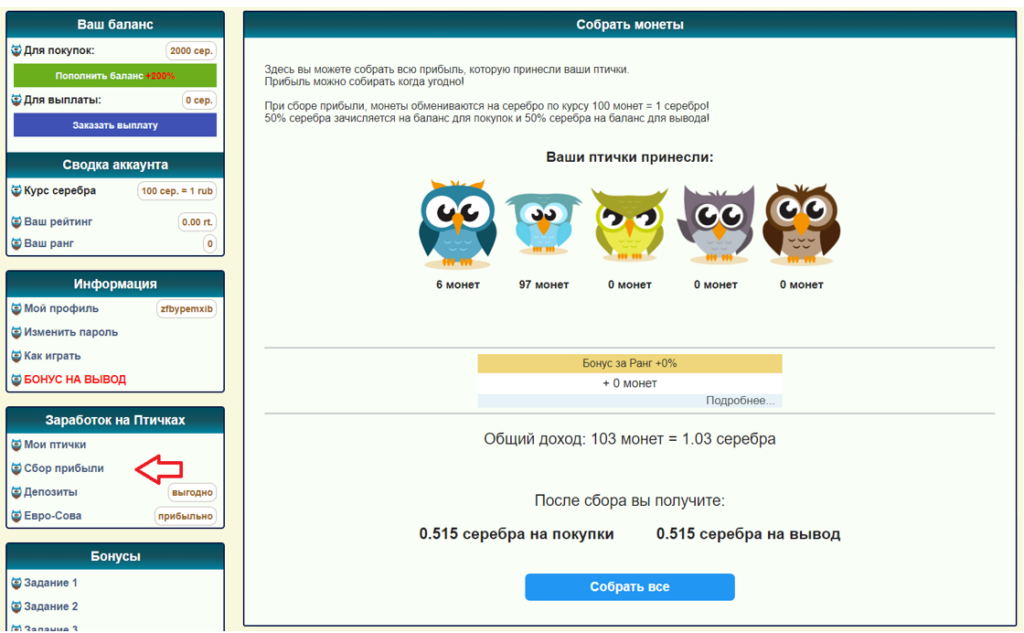Screen dimensions: 1024x633
Task: Open the Изменить пароль link
Action: (71, 333)
